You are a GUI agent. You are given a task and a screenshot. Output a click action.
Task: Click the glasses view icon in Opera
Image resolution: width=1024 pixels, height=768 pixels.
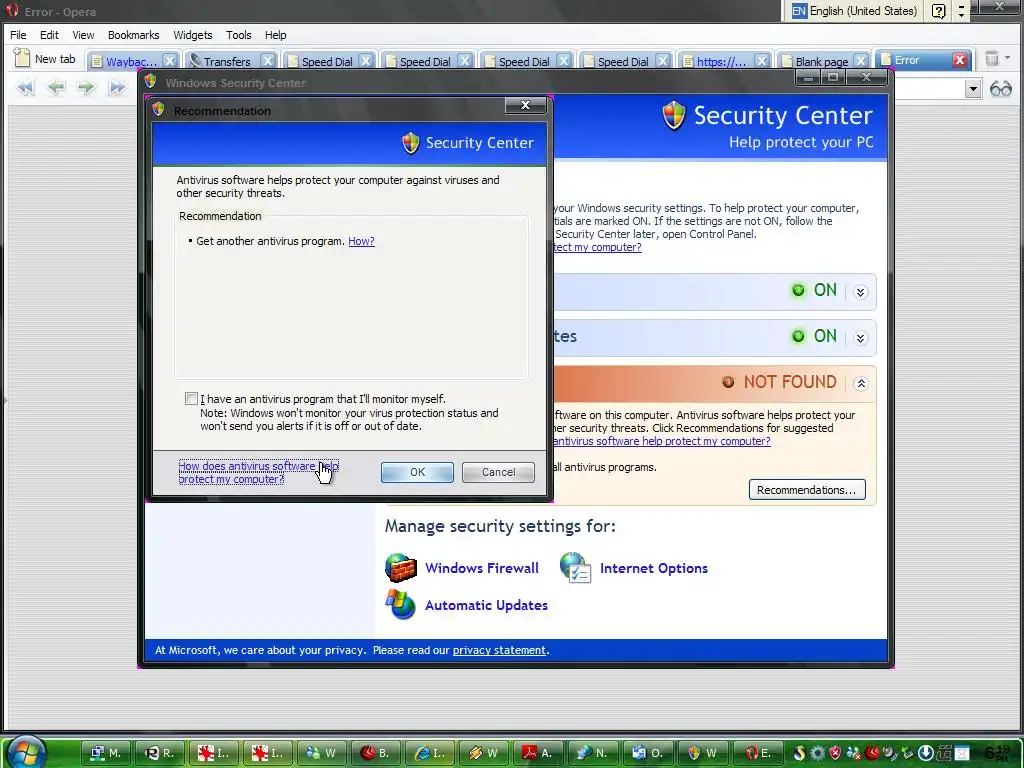click(1000, 88)
